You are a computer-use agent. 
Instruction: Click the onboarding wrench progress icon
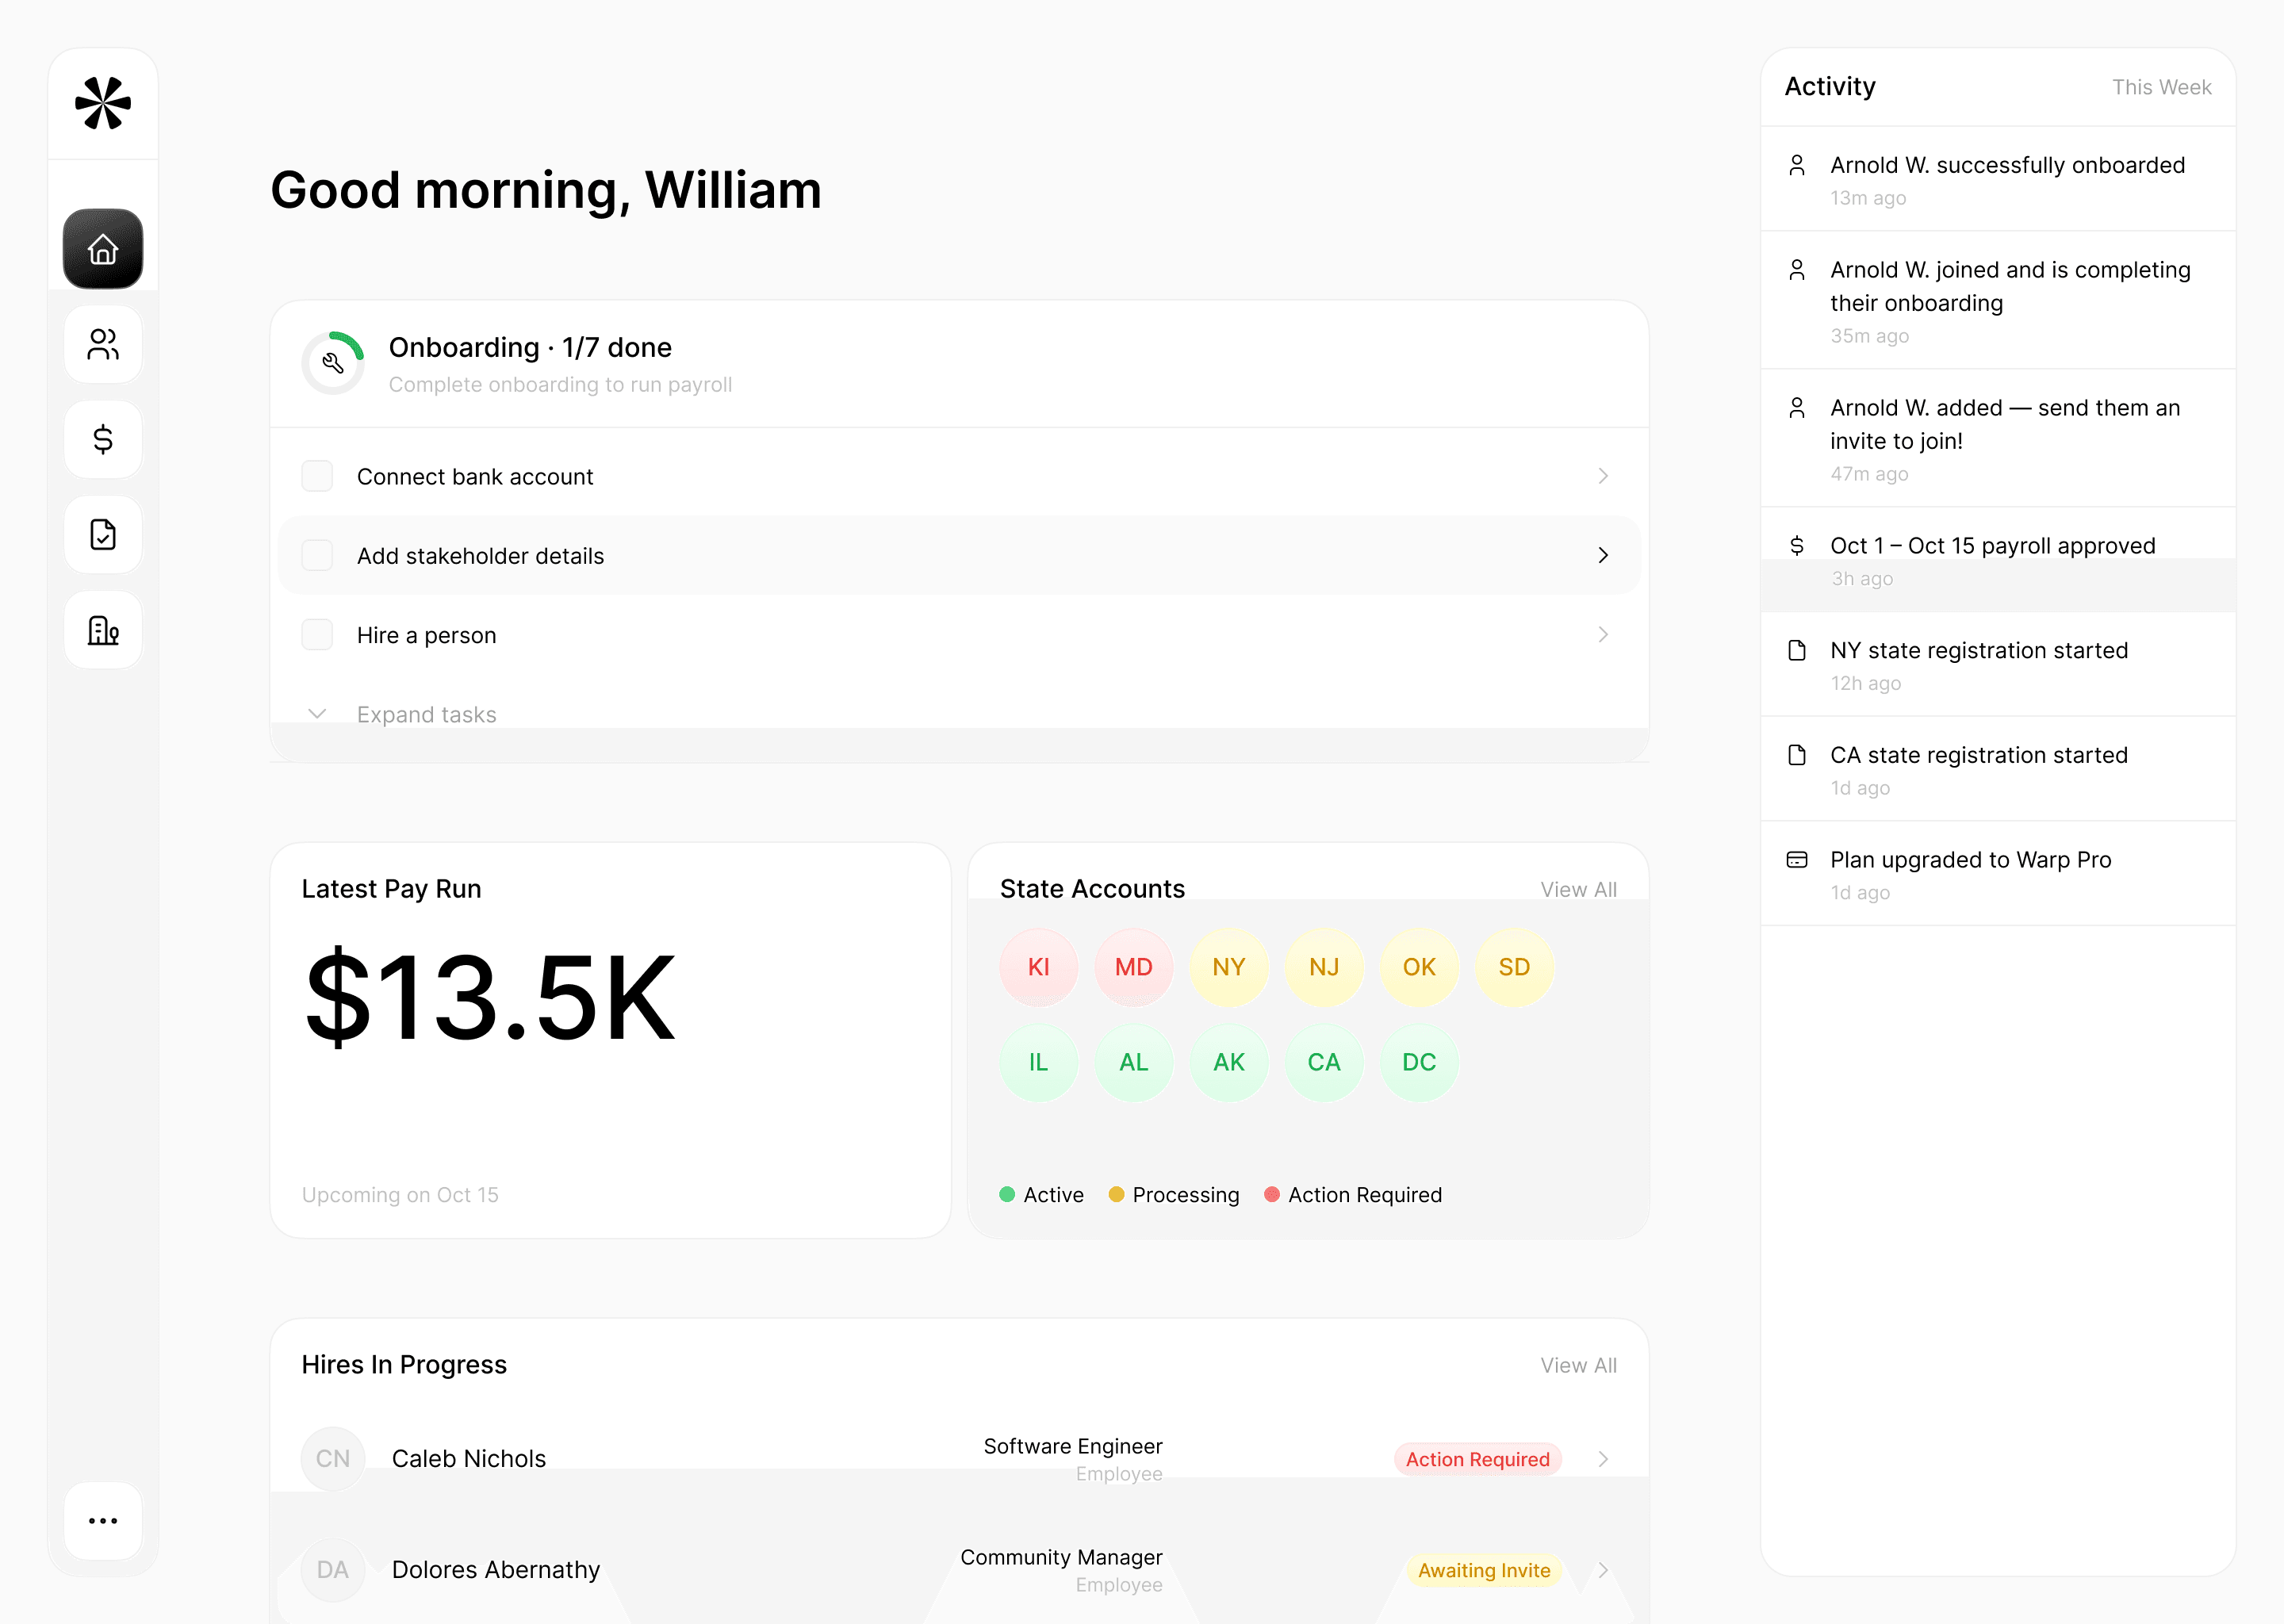[333, 363]
